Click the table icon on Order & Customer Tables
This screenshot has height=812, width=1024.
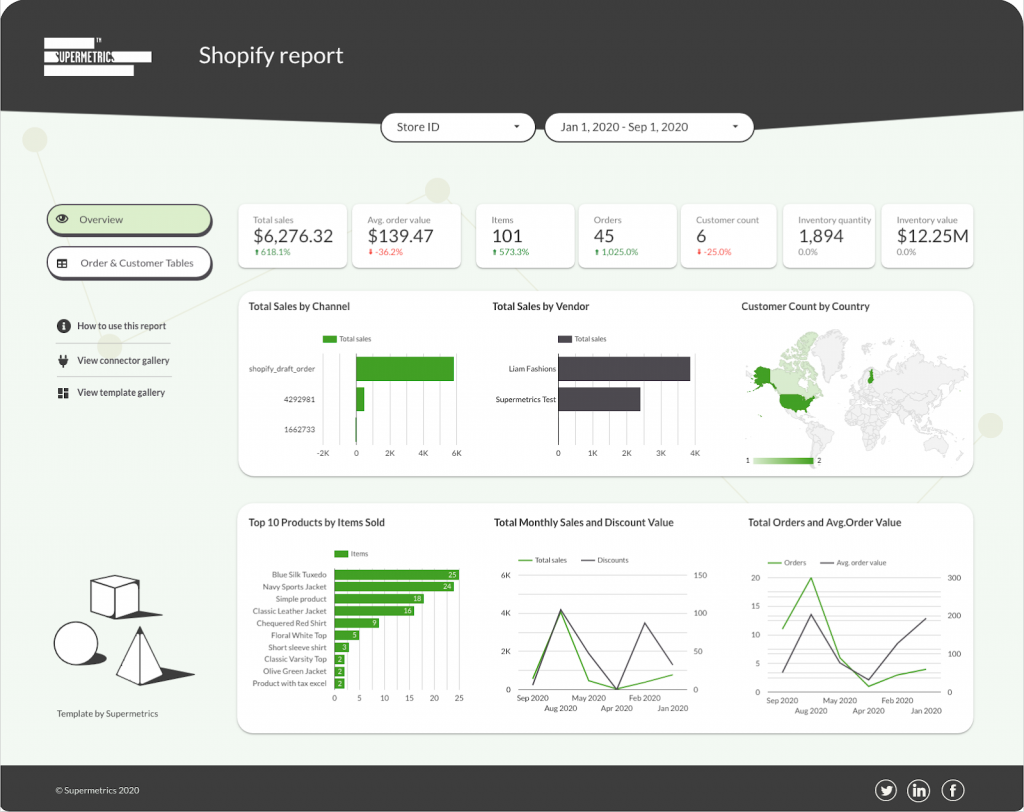pyautogui.click(x=63, y=263)
